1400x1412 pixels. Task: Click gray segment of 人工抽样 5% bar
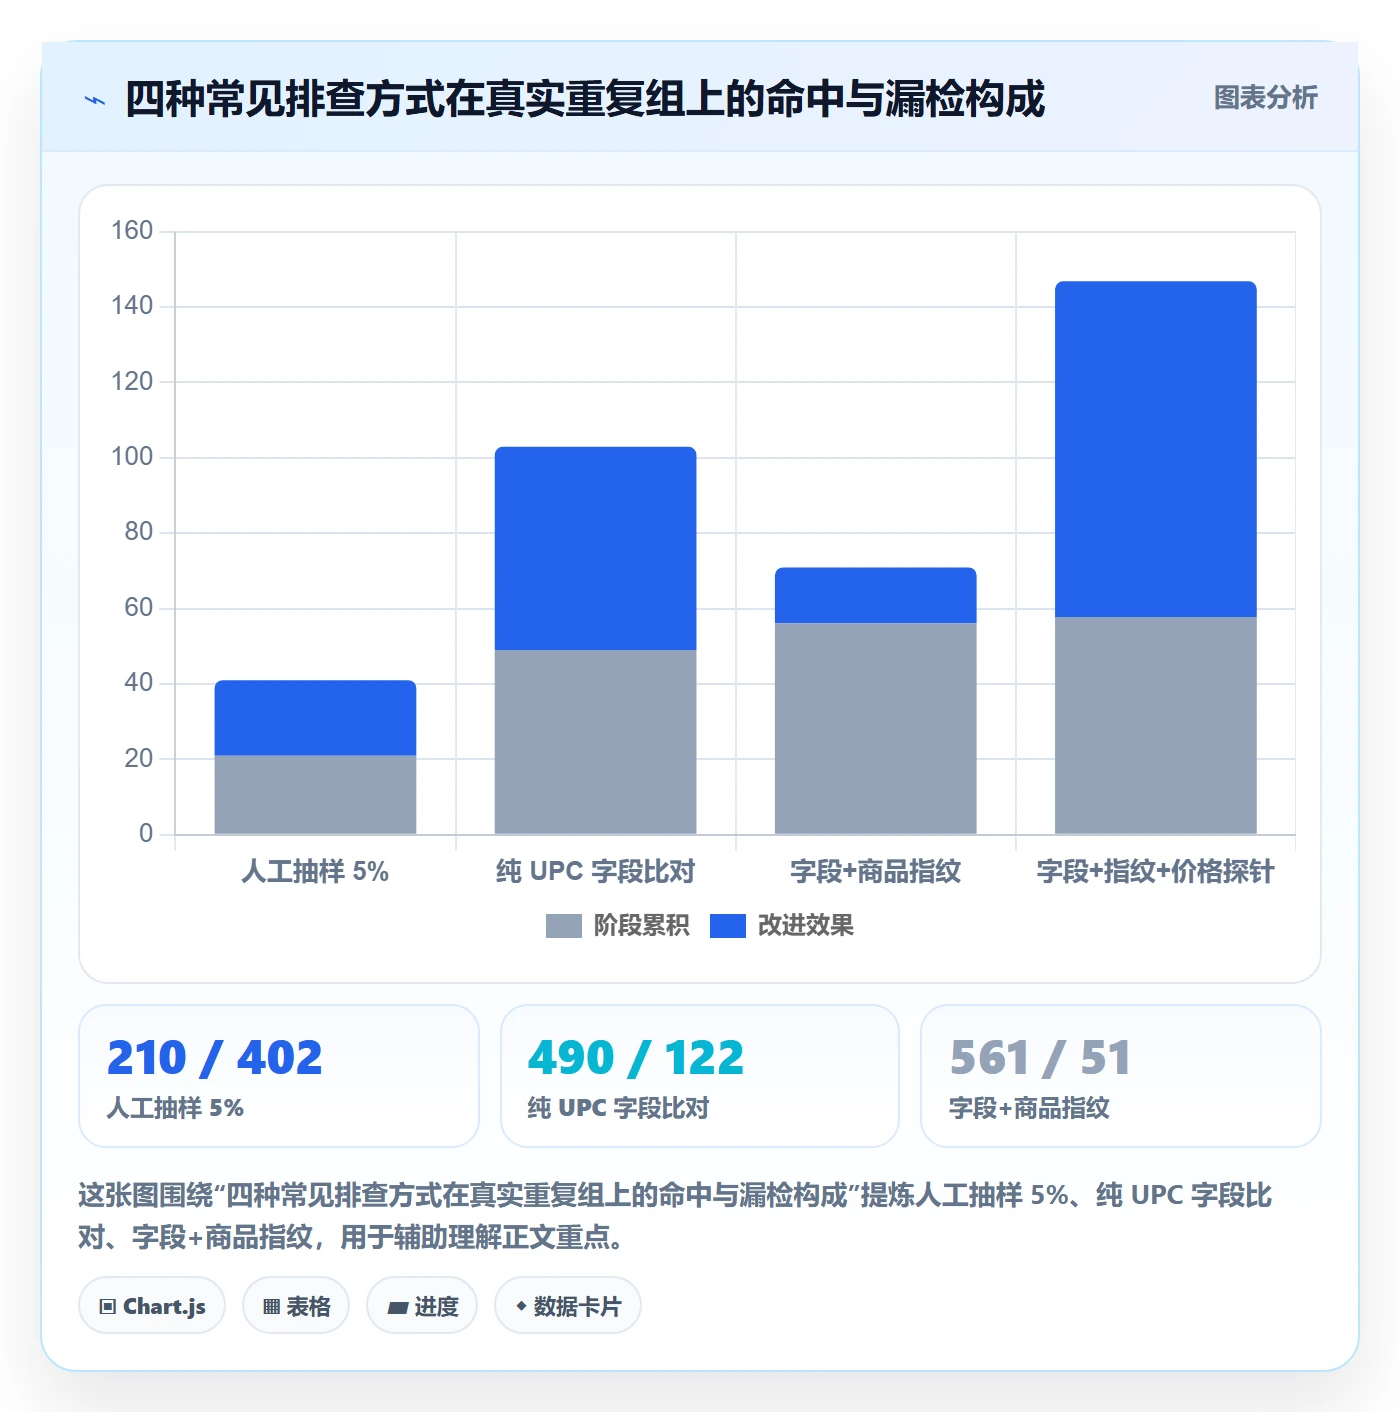coord(315,795)
